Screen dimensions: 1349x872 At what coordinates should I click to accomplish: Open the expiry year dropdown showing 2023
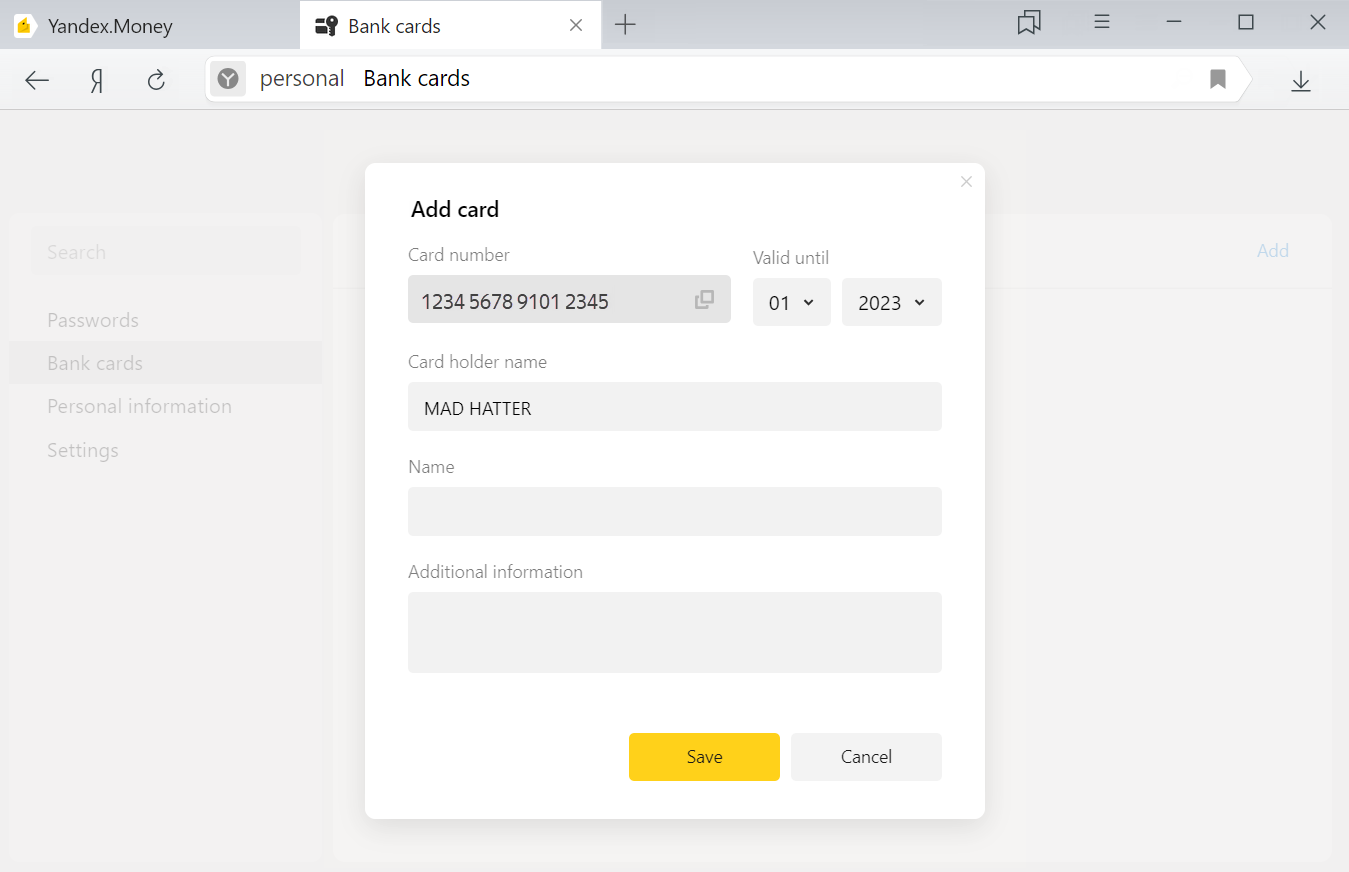point(892,302)
